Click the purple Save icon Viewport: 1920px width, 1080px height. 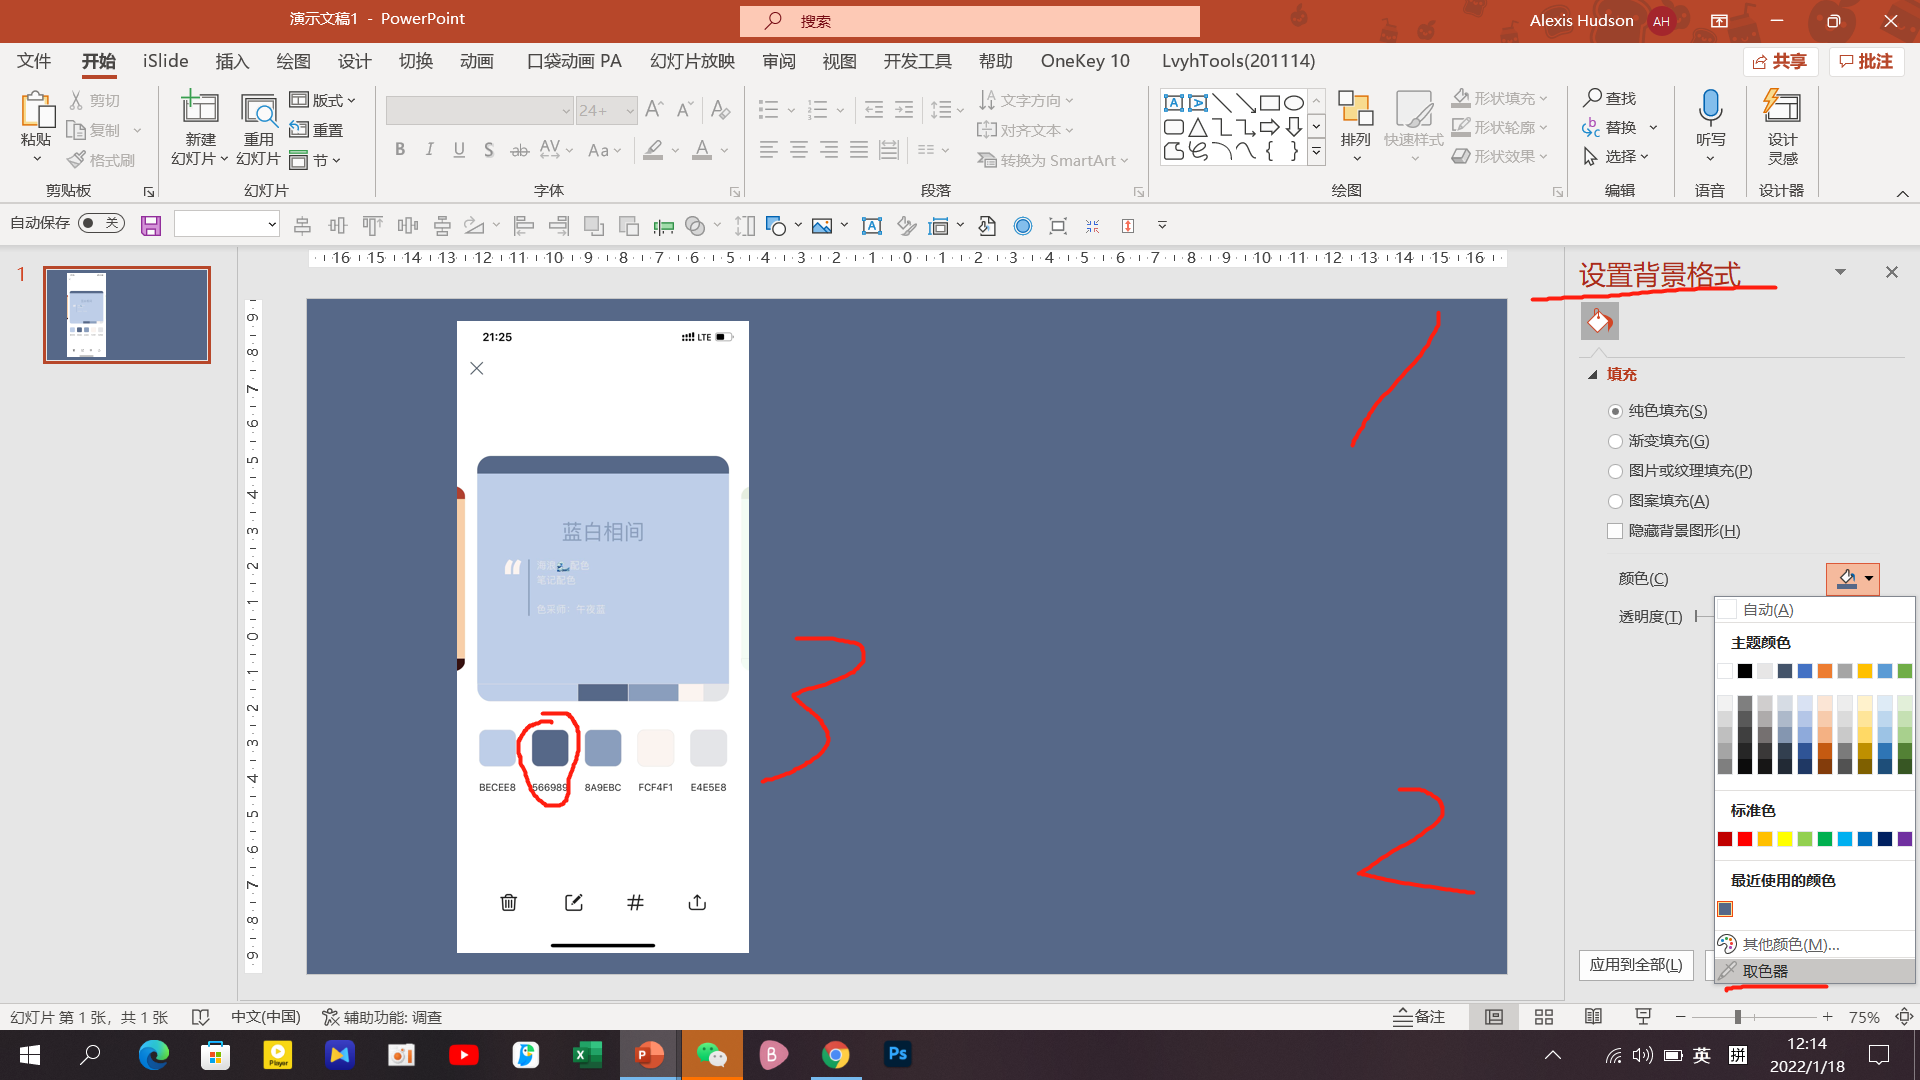(x=151, y=226)
